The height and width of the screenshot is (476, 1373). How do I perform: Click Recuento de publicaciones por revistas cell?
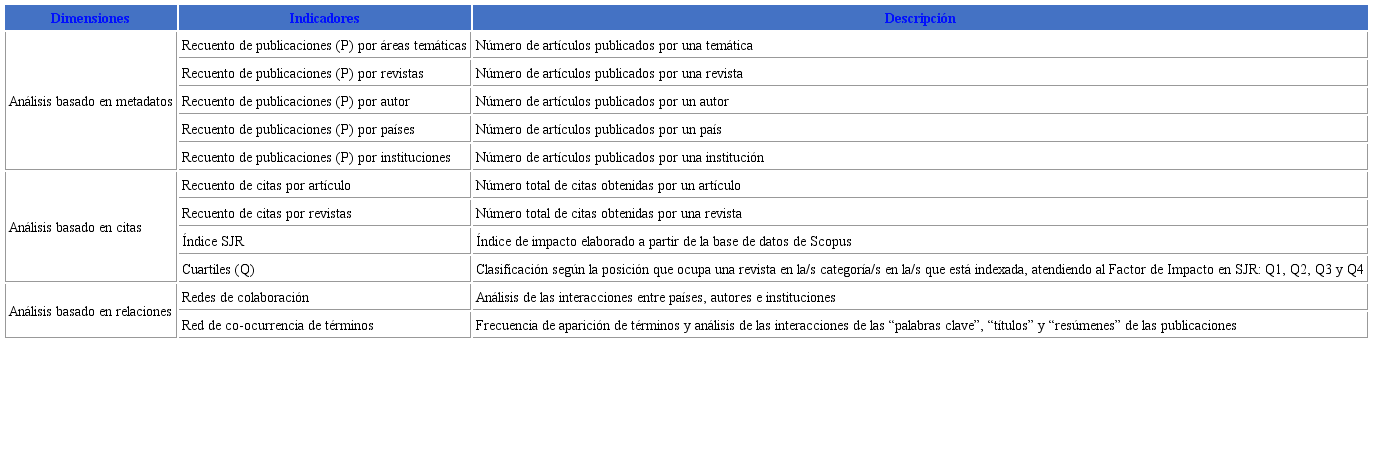click(302, 73)
